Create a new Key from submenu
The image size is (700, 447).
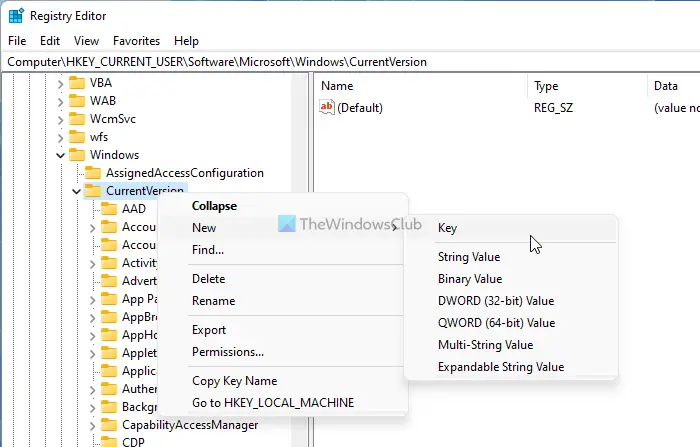click(511, 228)
